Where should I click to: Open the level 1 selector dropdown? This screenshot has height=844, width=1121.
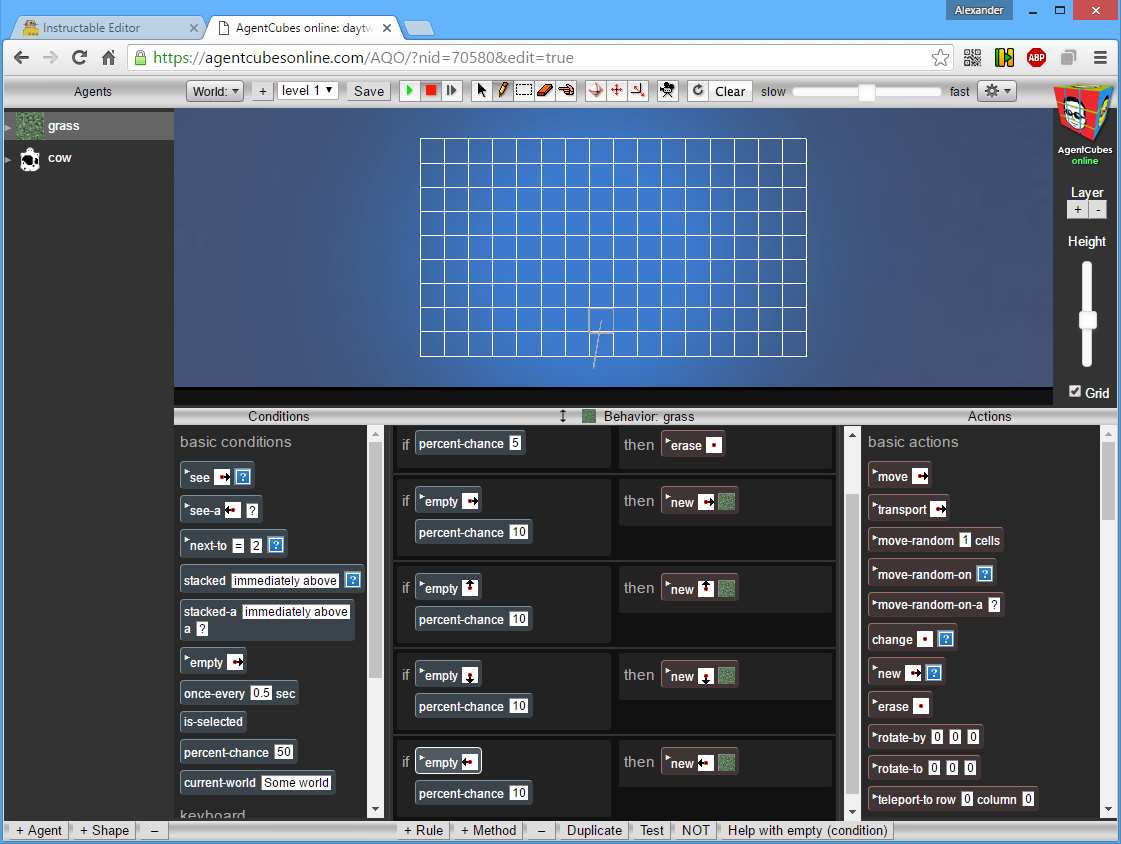click(307, 91)
